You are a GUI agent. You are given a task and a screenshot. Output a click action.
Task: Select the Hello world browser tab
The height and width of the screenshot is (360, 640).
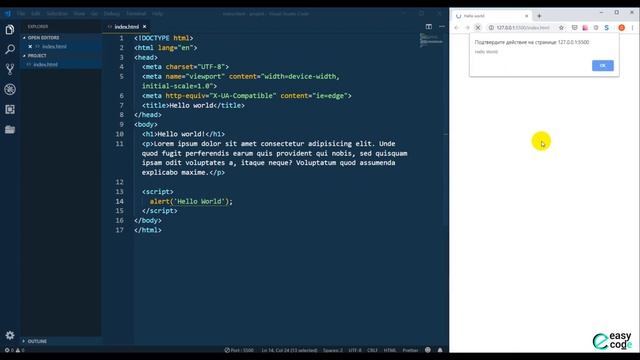click(x=492, y=16)
